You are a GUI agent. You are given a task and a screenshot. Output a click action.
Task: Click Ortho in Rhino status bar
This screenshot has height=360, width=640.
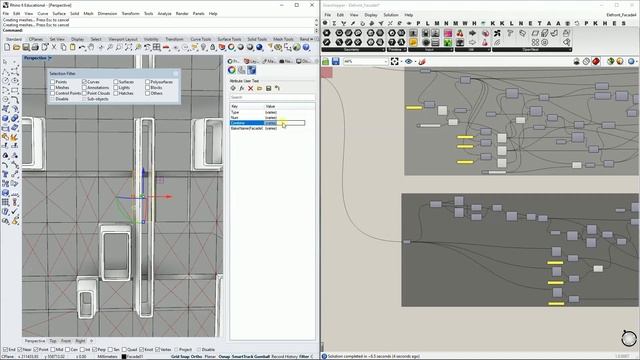[197, 356]
